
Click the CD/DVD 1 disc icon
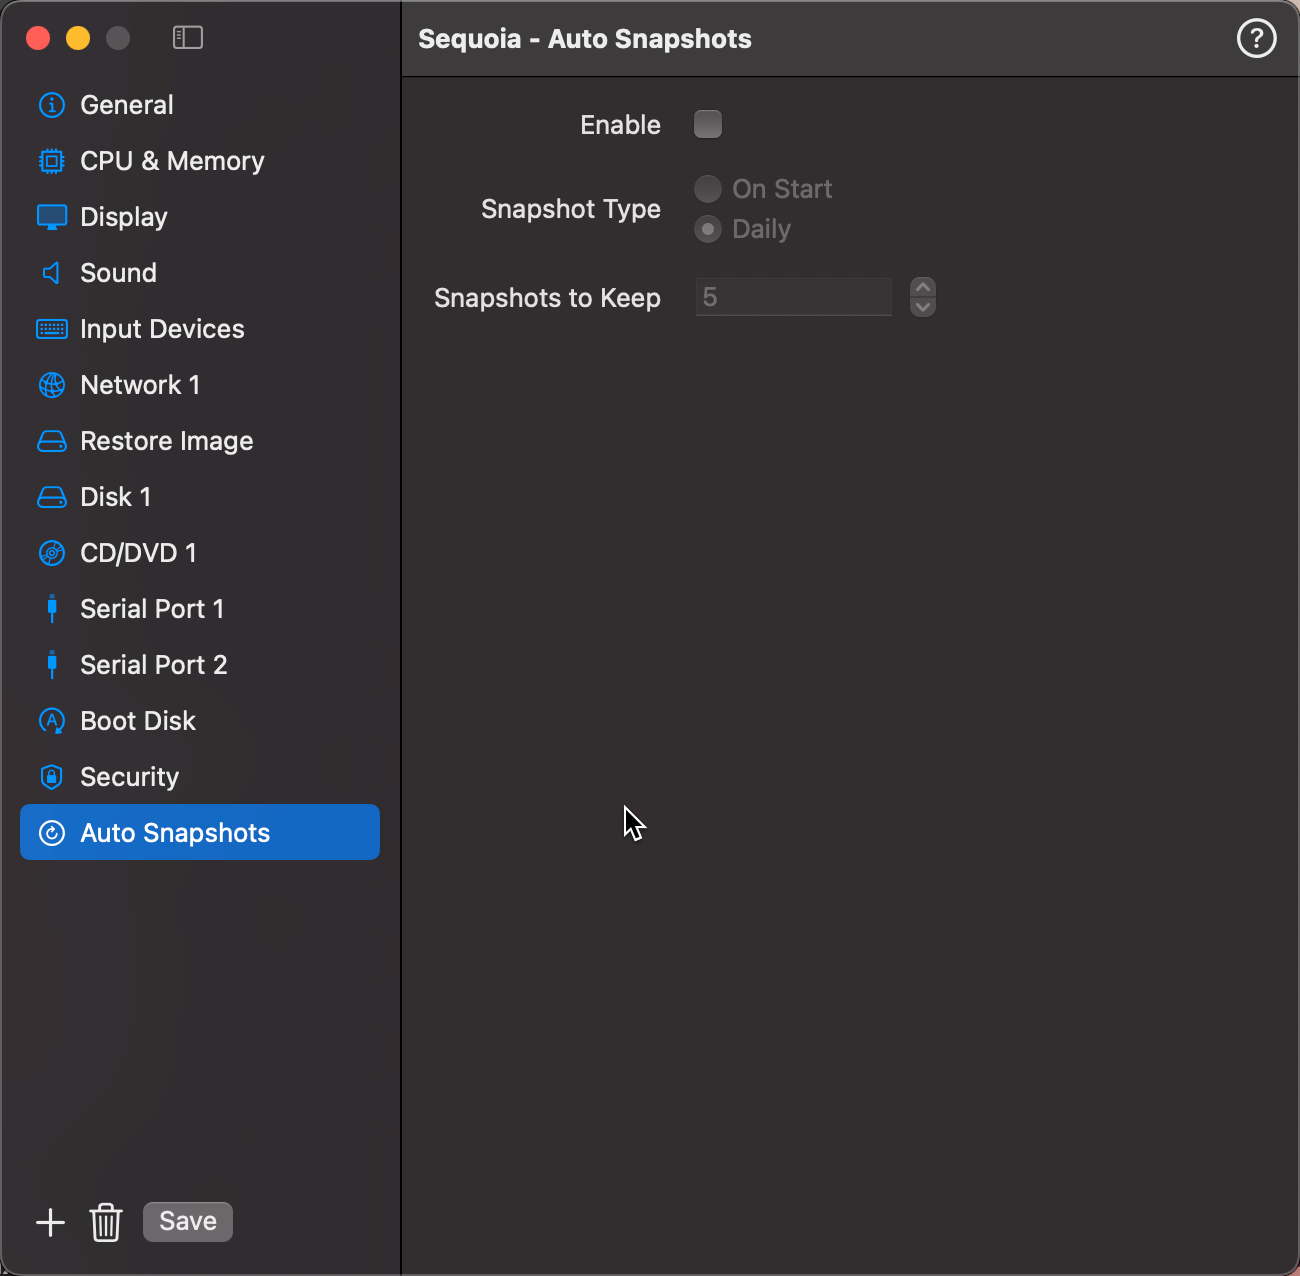(x=51, y=552)
